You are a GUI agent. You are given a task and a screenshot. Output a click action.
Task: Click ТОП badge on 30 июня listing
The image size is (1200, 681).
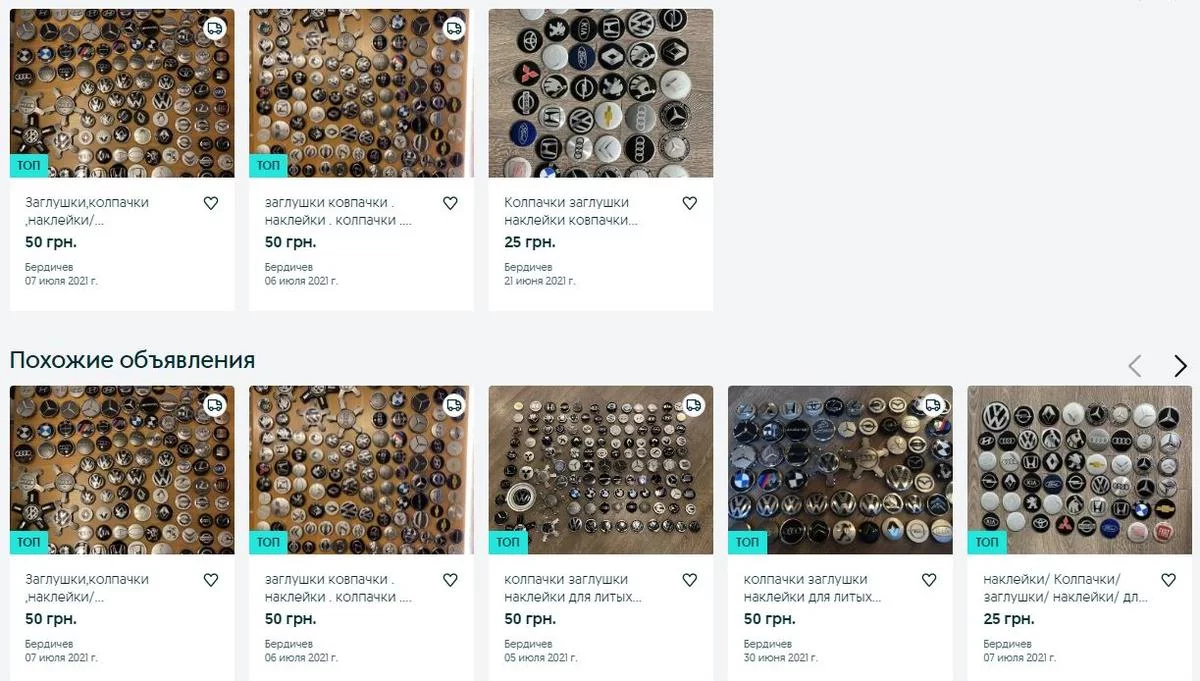[x=747, y=542]
